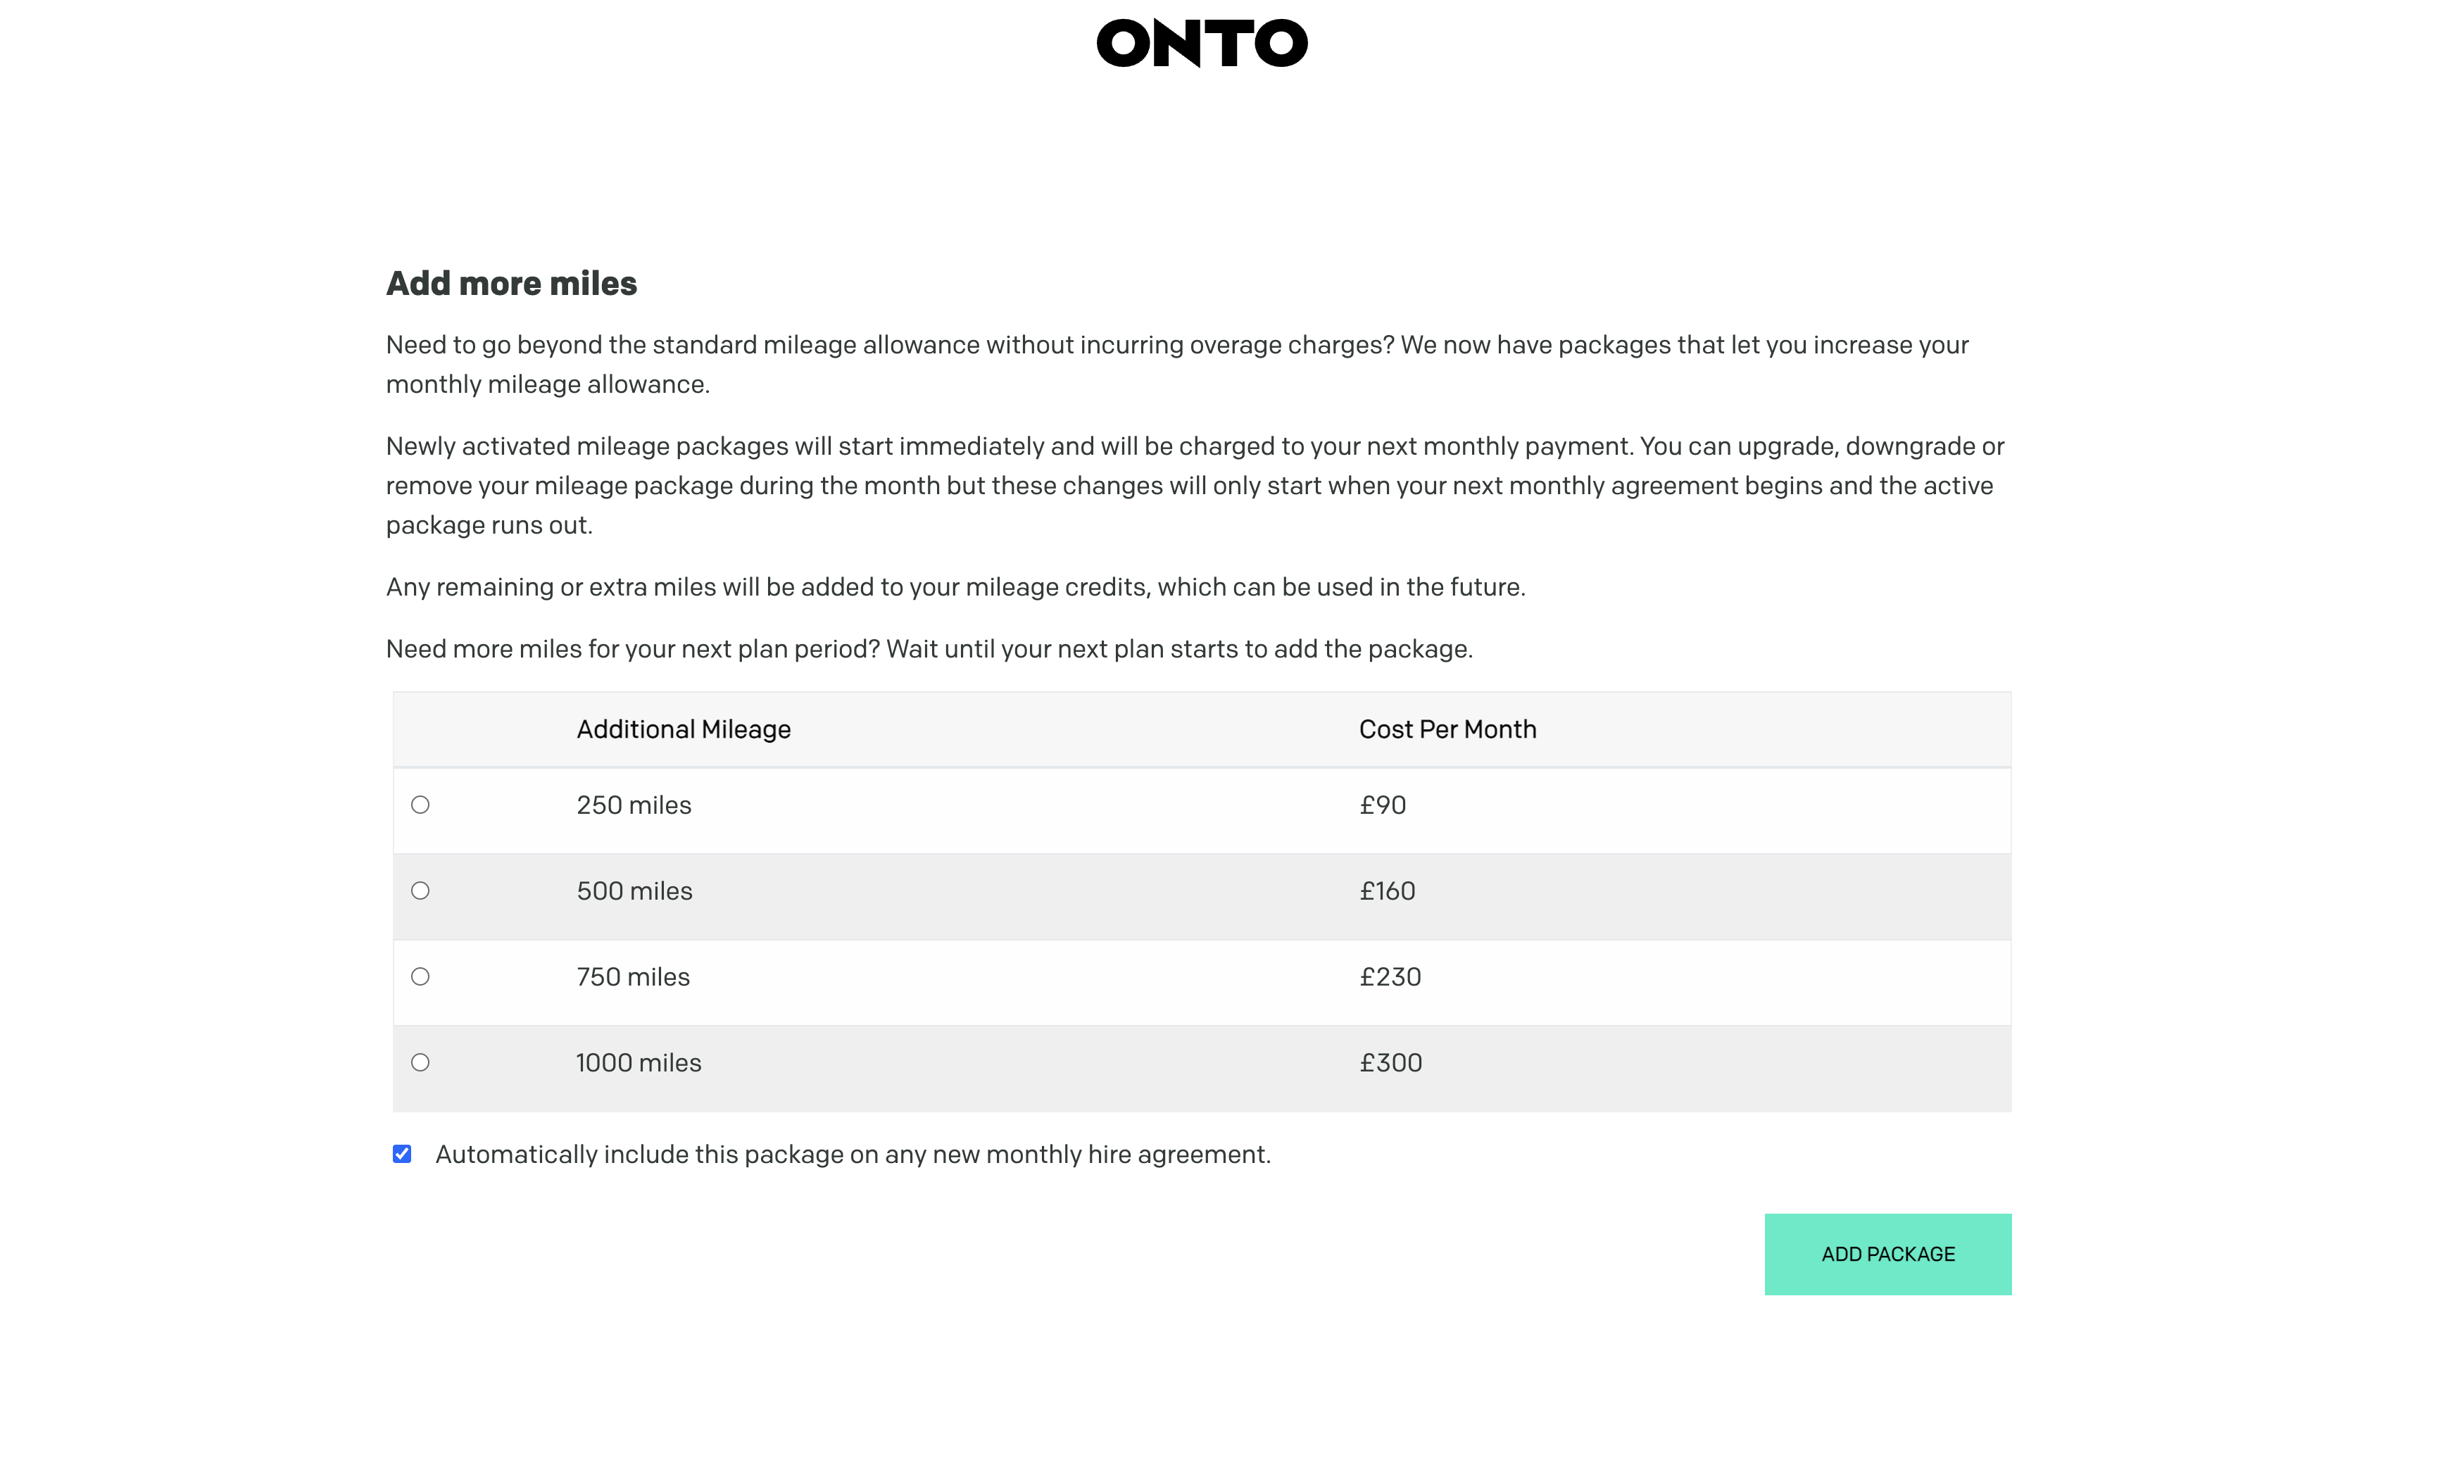The width and height of the screenshot is (2464, 1484).
Task: Click the paragraph about remaining mileage credits
Action: point(956,587)
